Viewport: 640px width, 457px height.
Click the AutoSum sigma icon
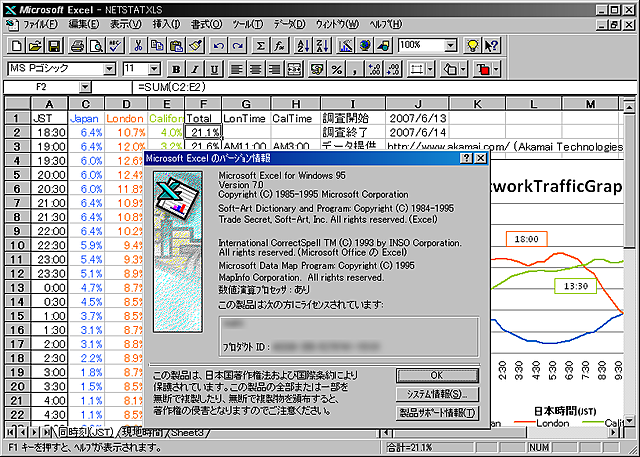260,46
